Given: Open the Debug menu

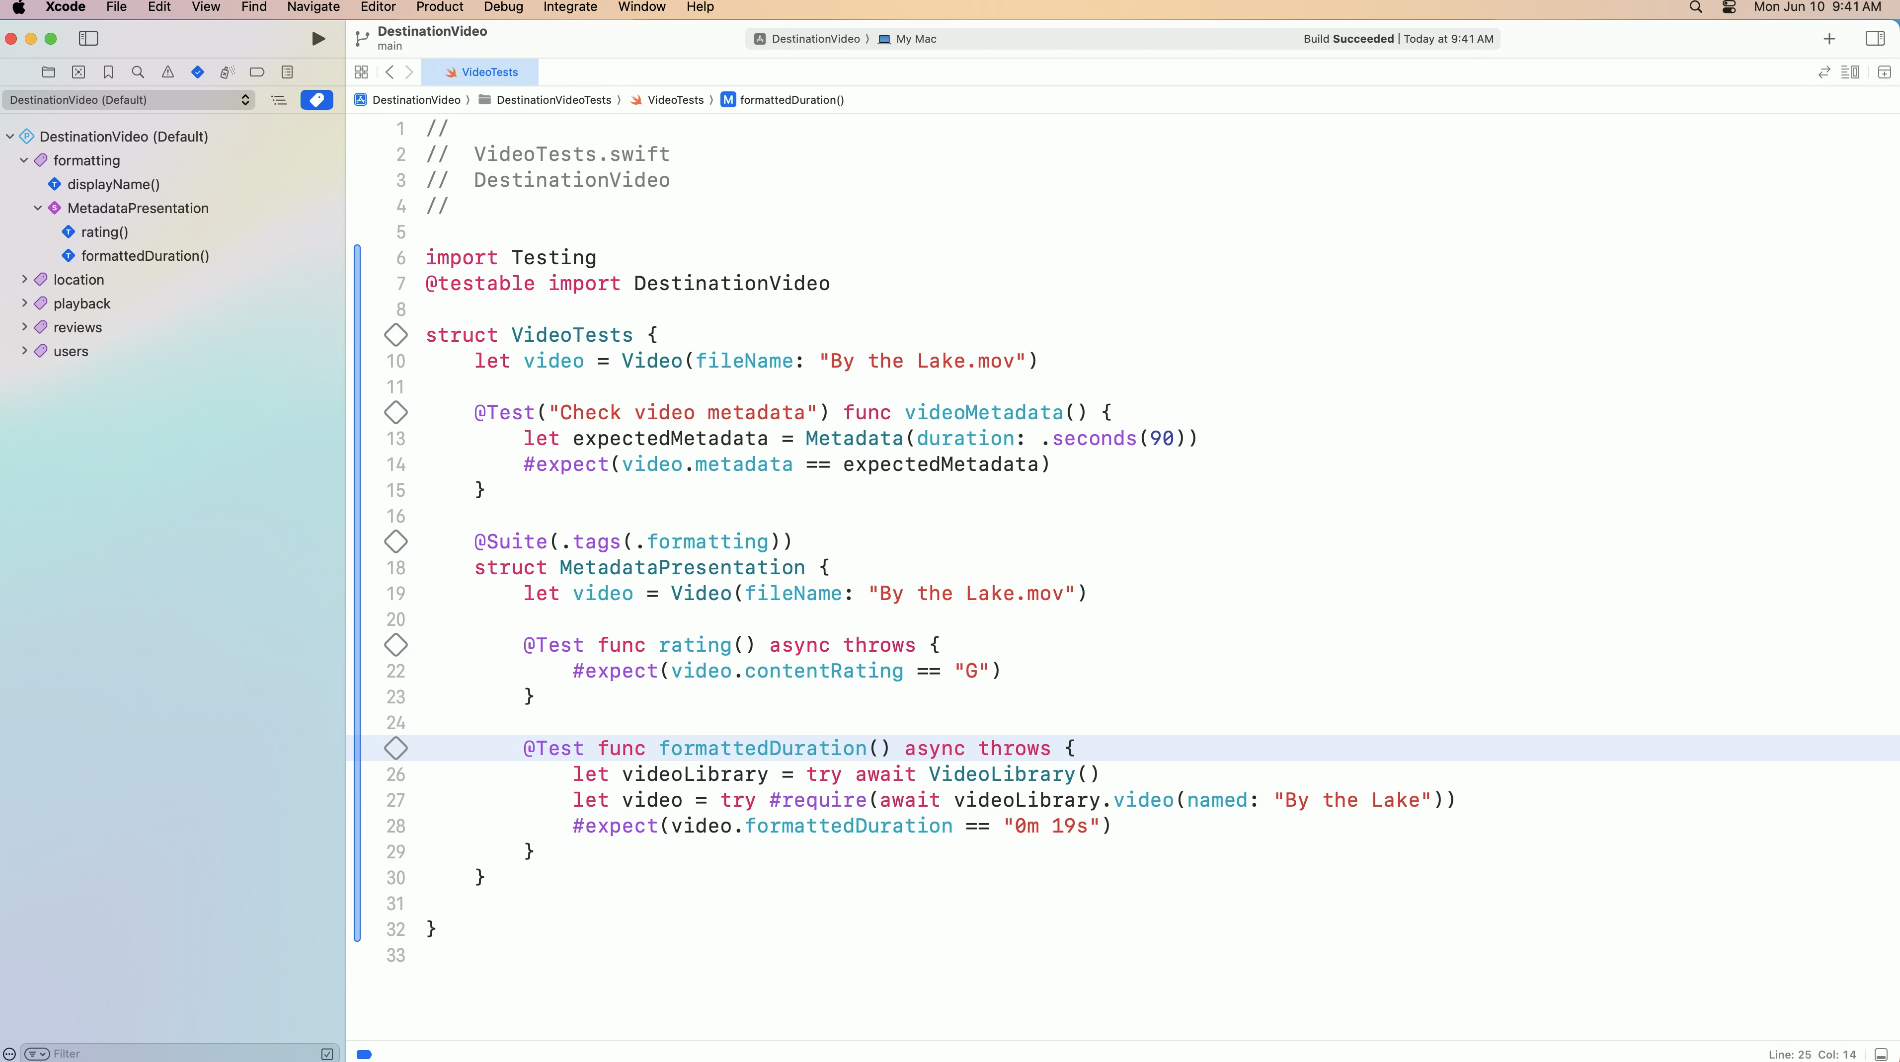Looking at the screenshot, I should click(504, 7).
